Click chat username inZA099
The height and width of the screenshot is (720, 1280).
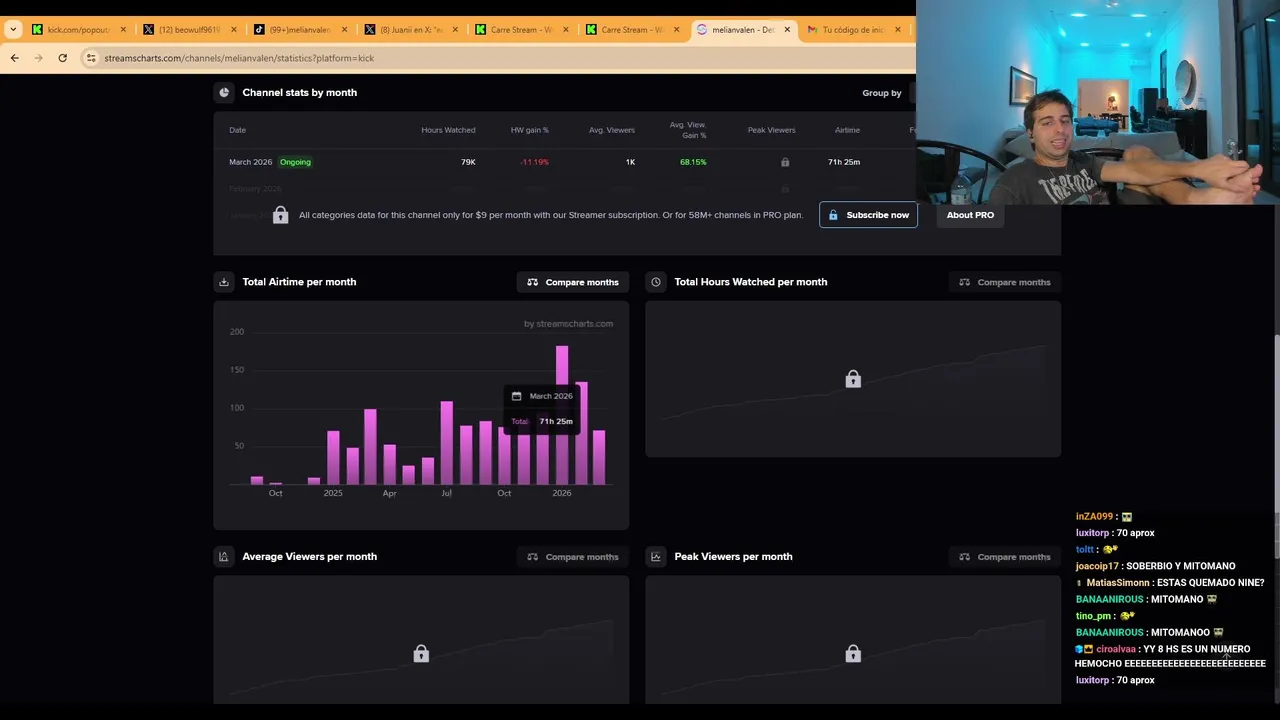tap(1094, 517)
